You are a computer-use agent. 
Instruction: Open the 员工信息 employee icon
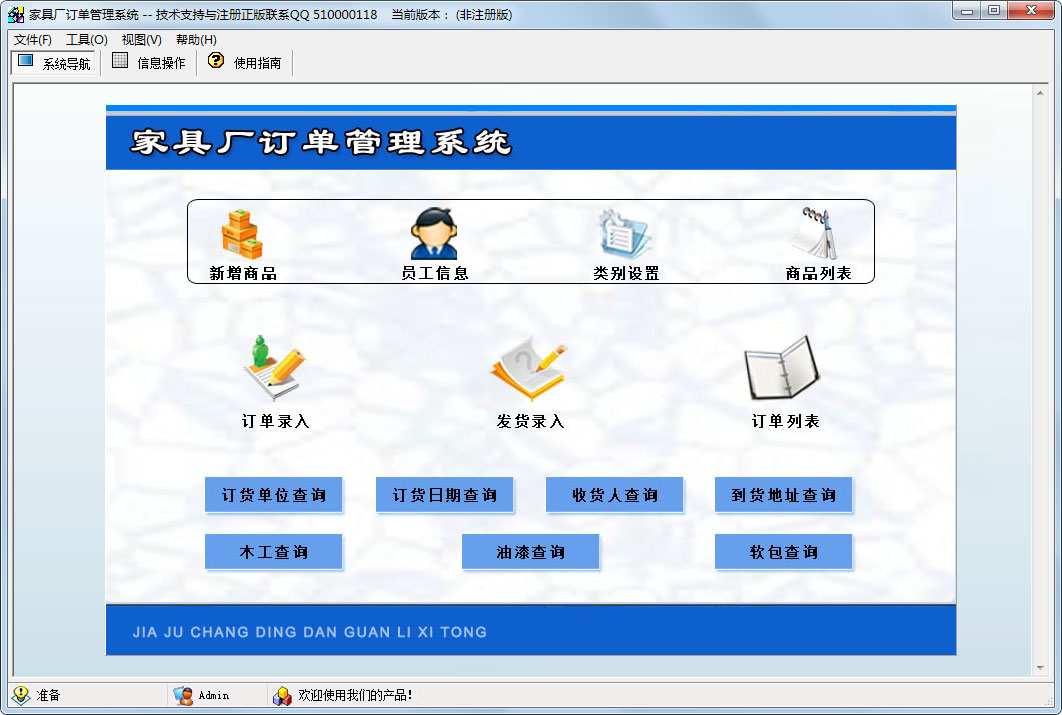pyautogui.click(x=434, y=234)
